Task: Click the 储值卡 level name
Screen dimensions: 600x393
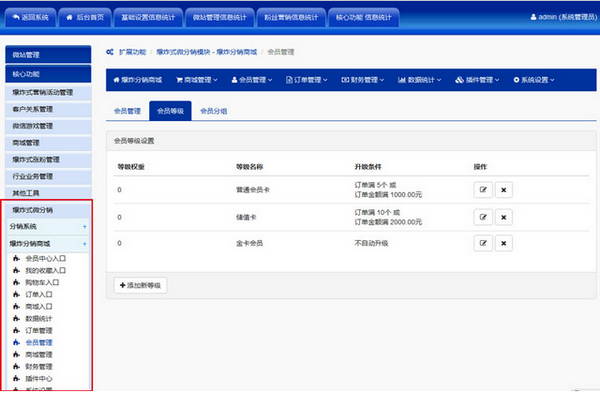Action: coord(246,217)
